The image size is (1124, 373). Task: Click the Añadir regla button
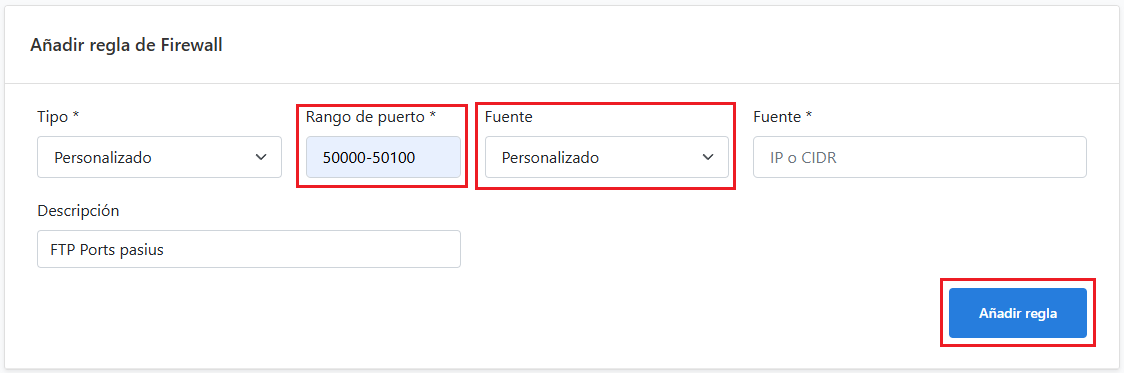point(1018,313)
